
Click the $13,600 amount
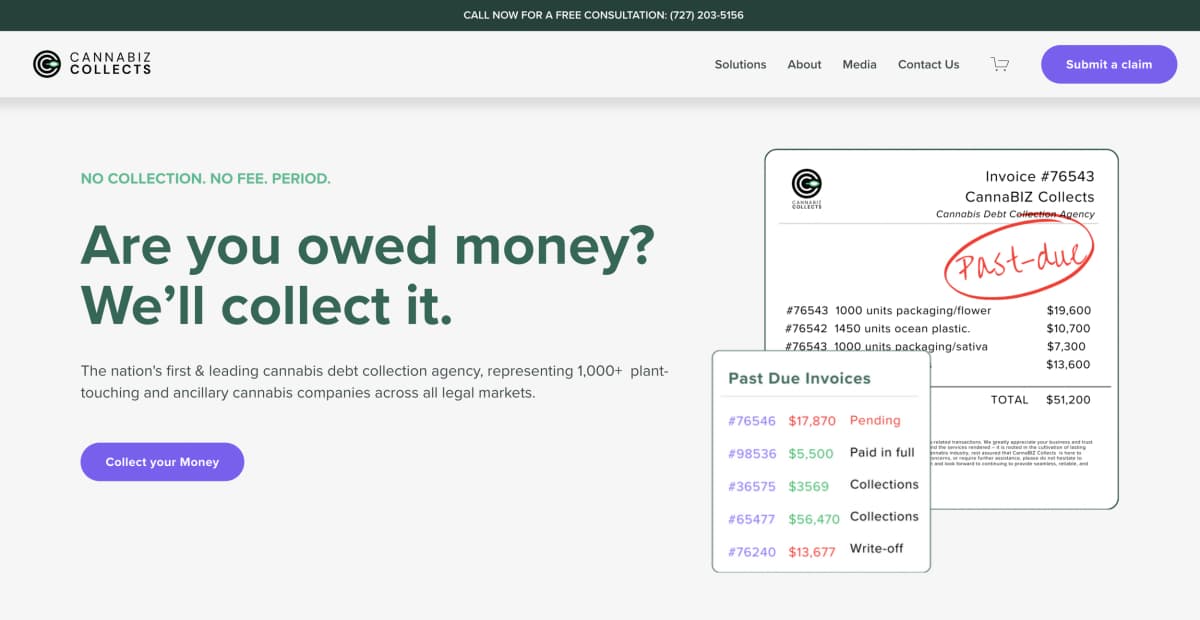(1068, 364)
